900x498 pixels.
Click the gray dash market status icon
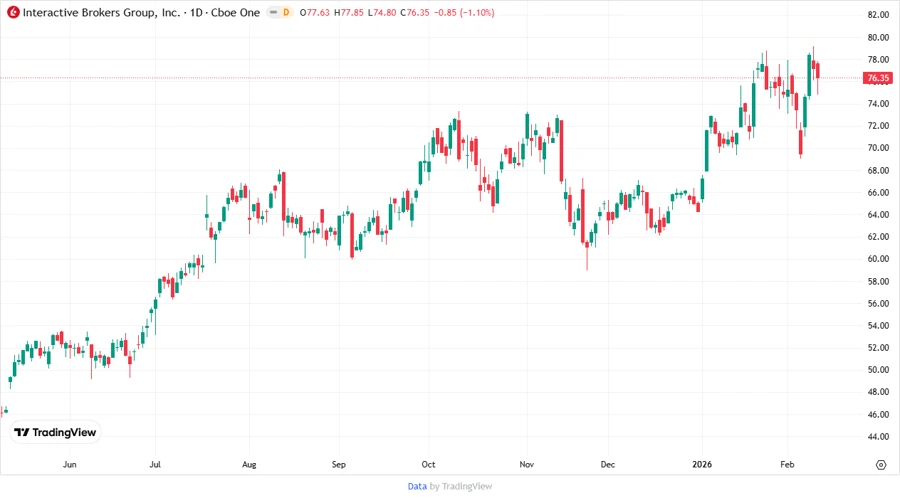pyautogui.click(x=273, y=13)
